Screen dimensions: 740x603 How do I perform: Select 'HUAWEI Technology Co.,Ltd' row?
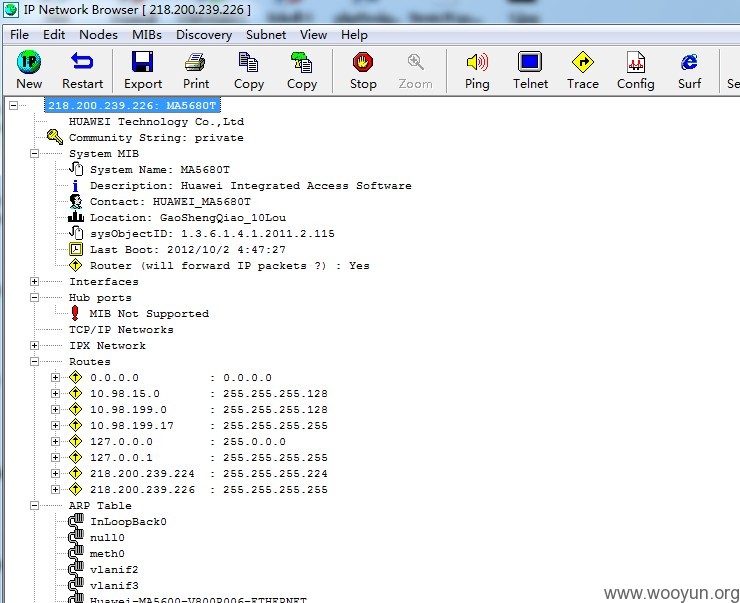[156, 122]
